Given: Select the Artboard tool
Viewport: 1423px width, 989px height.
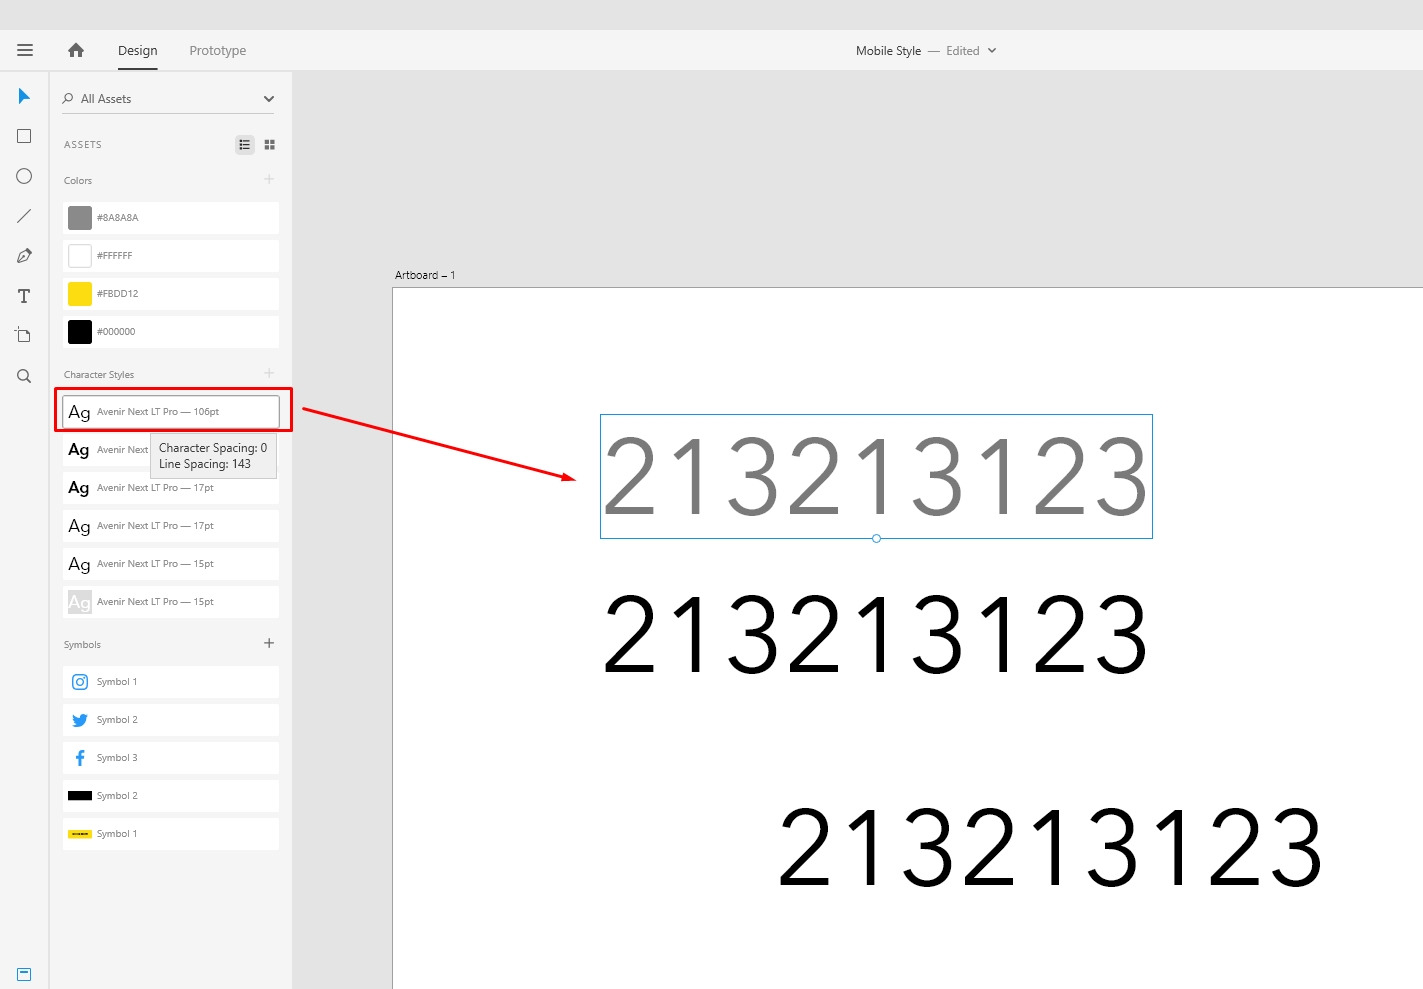Looking at the screenshot, I should coord(24,335).
